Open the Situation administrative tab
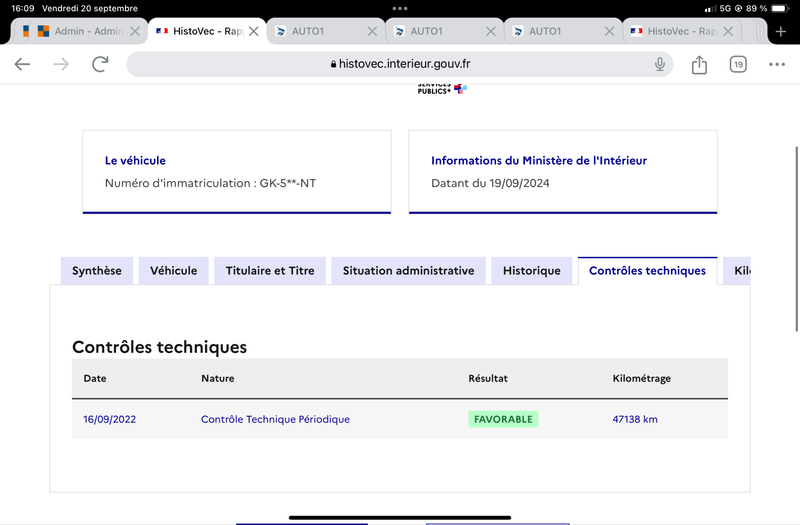The height and width of the screenshot is (525, 800). pyautogui.click(x=408, y=271)
